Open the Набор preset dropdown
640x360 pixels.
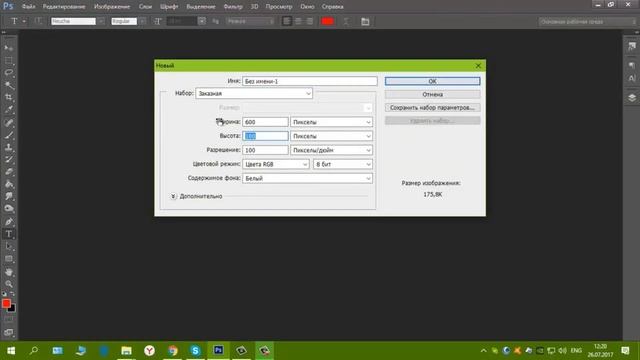pyautogui.click(x=254, y=93)
